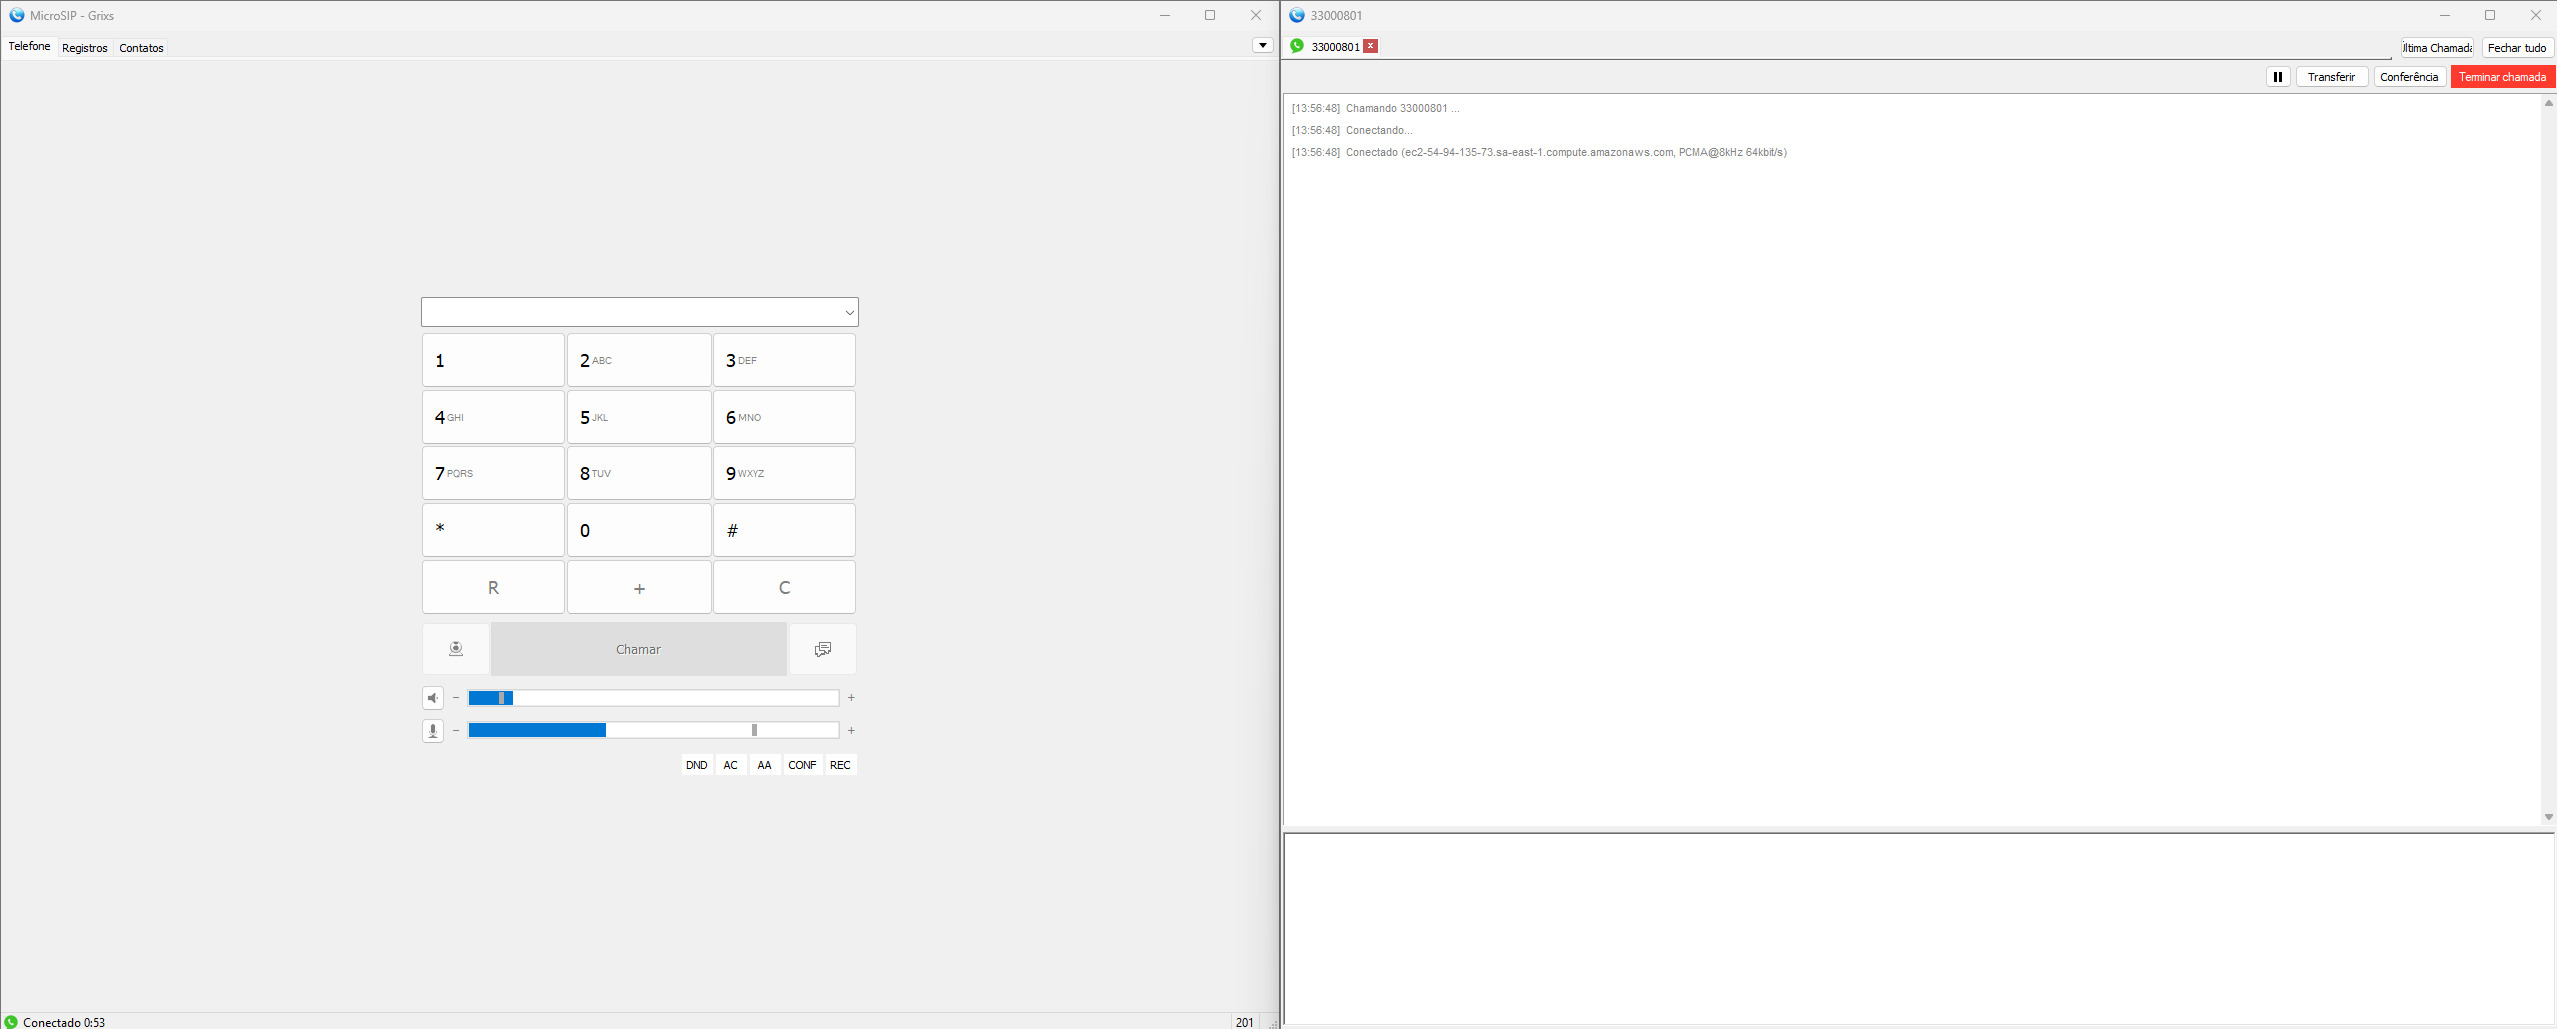
Task: Expand the dial number combo box dropdown
Action: pyautogui.click(x=849, y=313)
